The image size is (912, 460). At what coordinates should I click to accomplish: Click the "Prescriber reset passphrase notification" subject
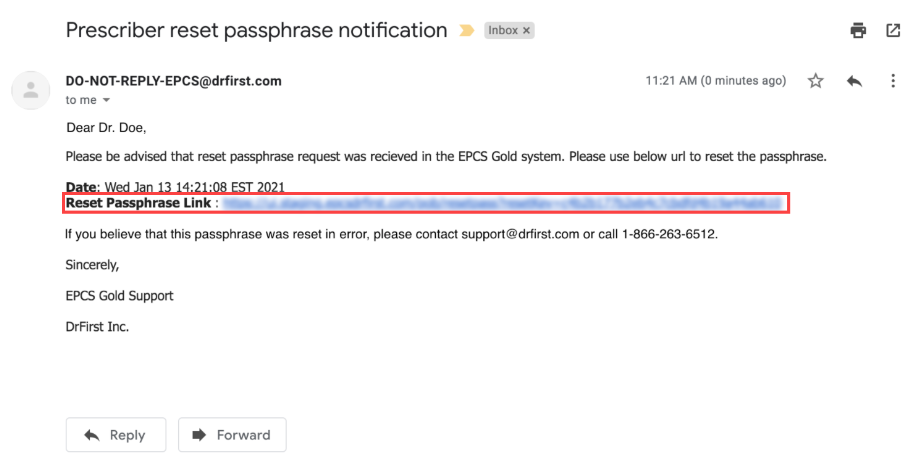[x=256, y=30]
